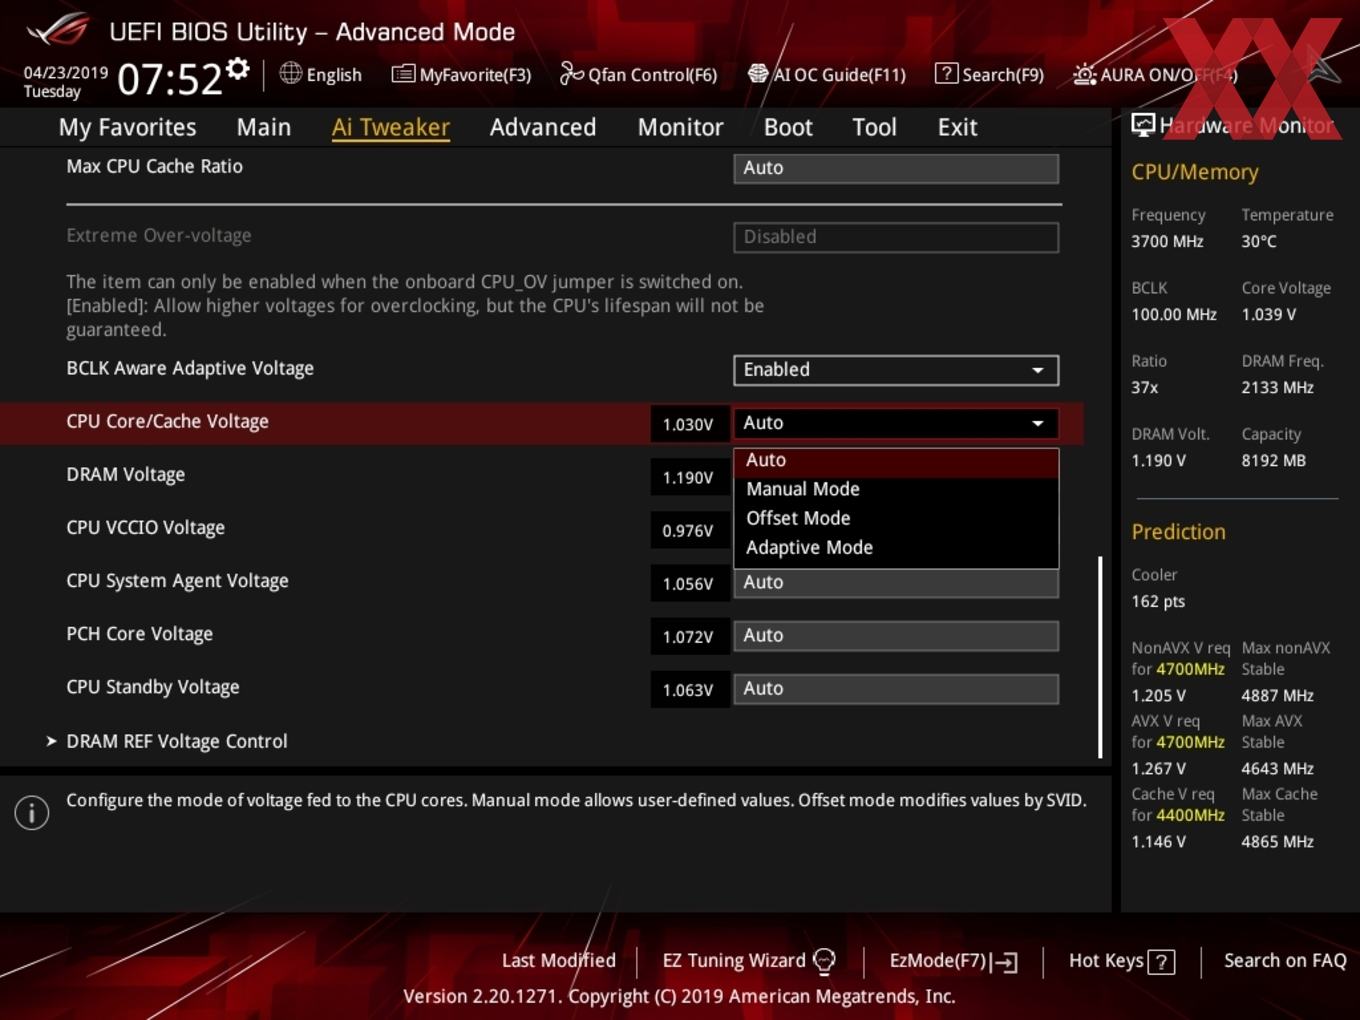Switch to the Boot tab
Viewport: 1360px width, 1020px height.
pos(788,127)
